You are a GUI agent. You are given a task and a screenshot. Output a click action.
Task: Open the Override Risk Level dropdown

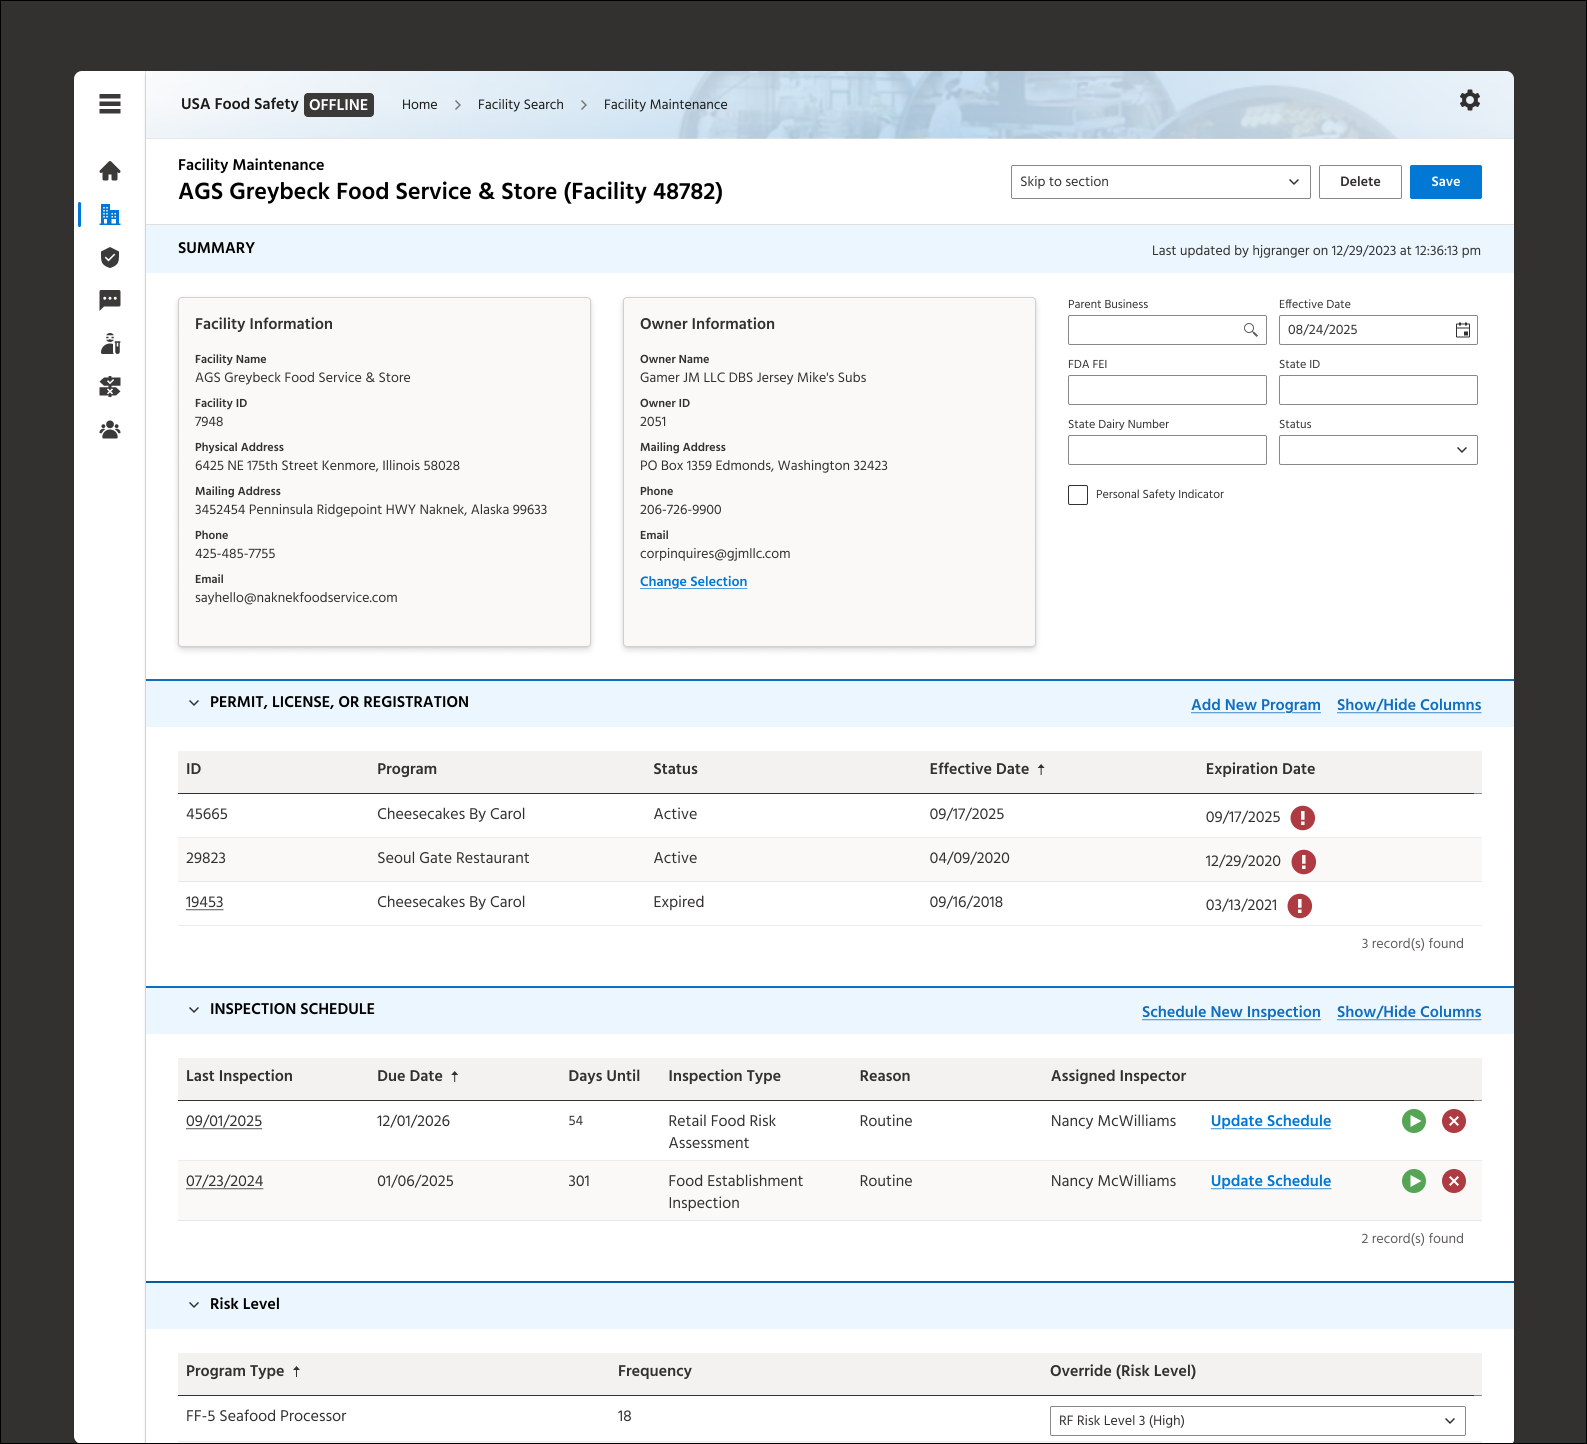[x=1258, y=1421]
